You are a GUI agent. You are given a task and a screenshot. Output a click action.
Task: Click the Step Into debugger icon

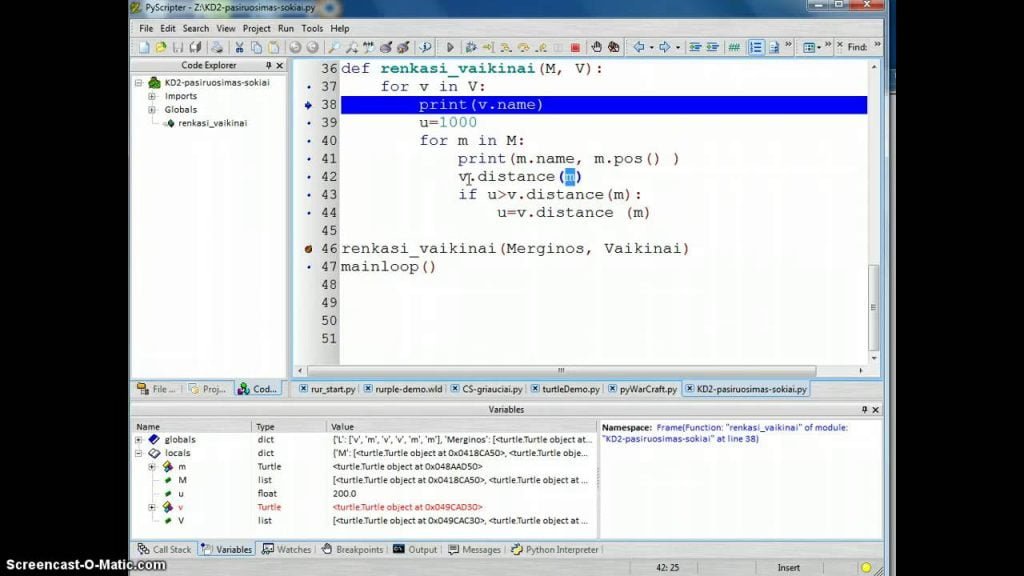pos(505,47)
